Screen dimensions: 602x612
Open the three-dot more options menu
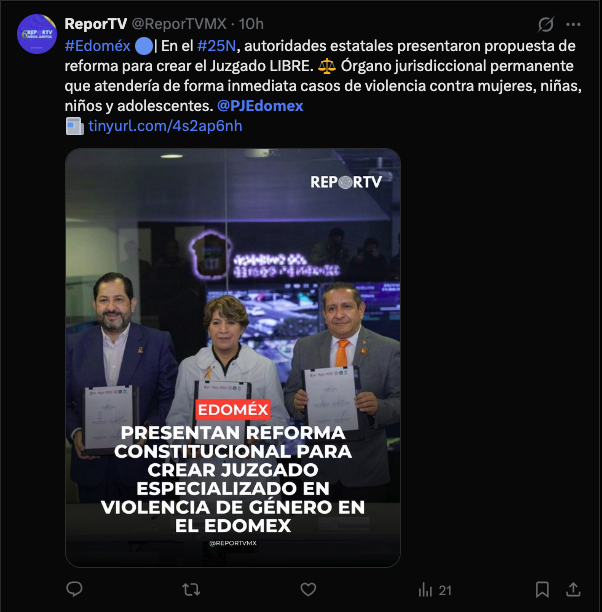tap(573, 24)
